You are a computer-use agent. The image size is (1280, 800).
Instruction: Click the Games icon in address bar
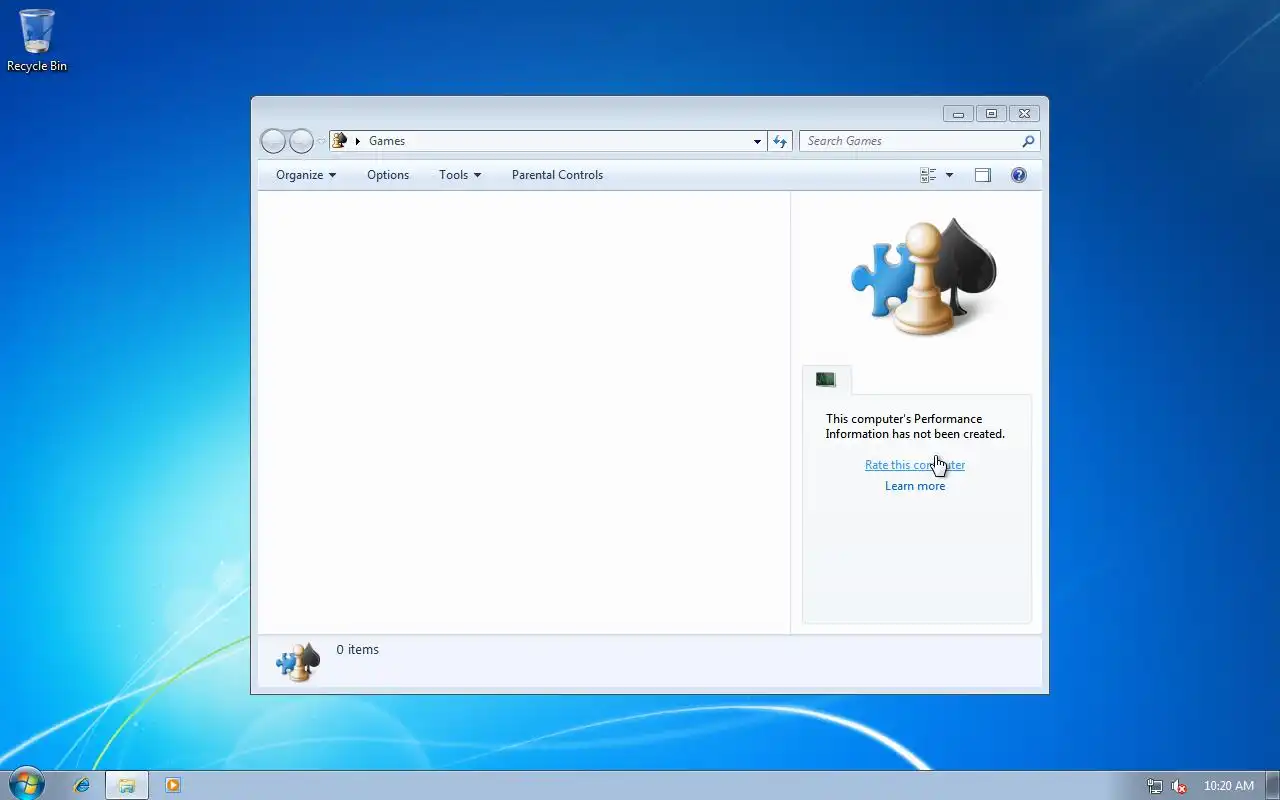[x=340, y=141]
